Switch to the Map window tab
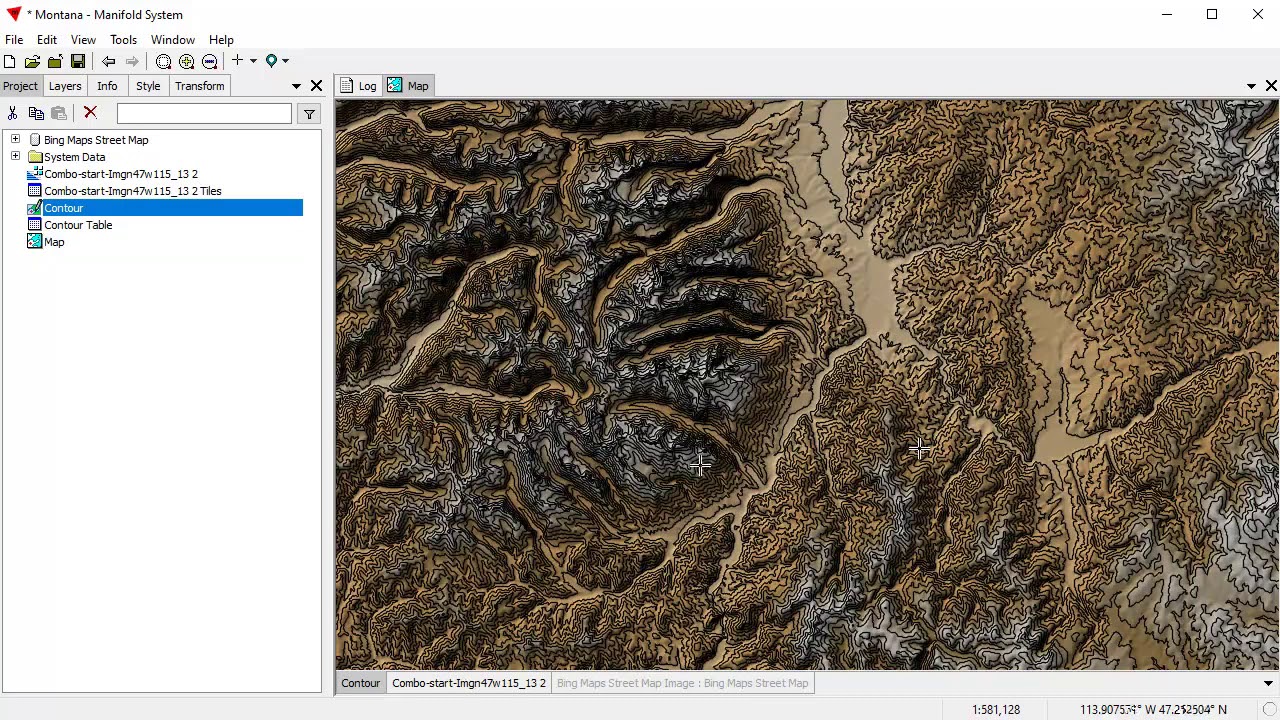 click(408, 86)
